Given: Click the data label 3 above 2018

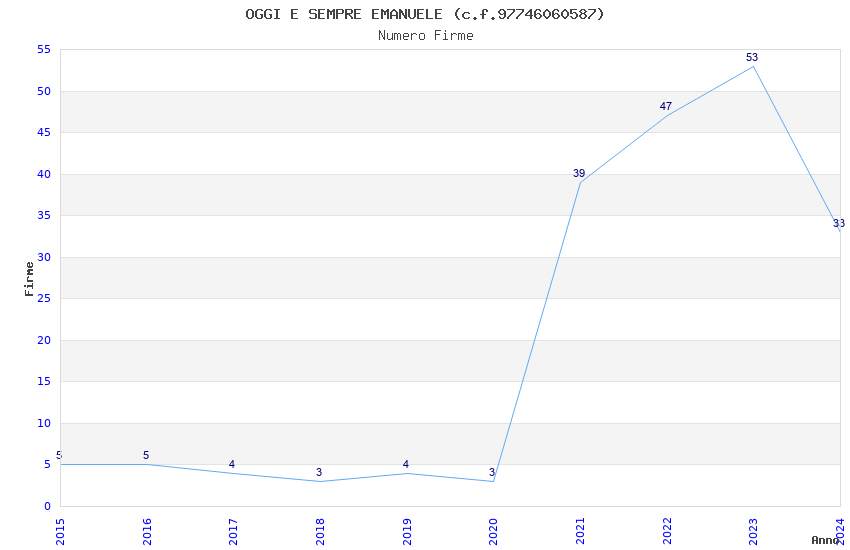Looking at the screenshot, I should point(319,473).
